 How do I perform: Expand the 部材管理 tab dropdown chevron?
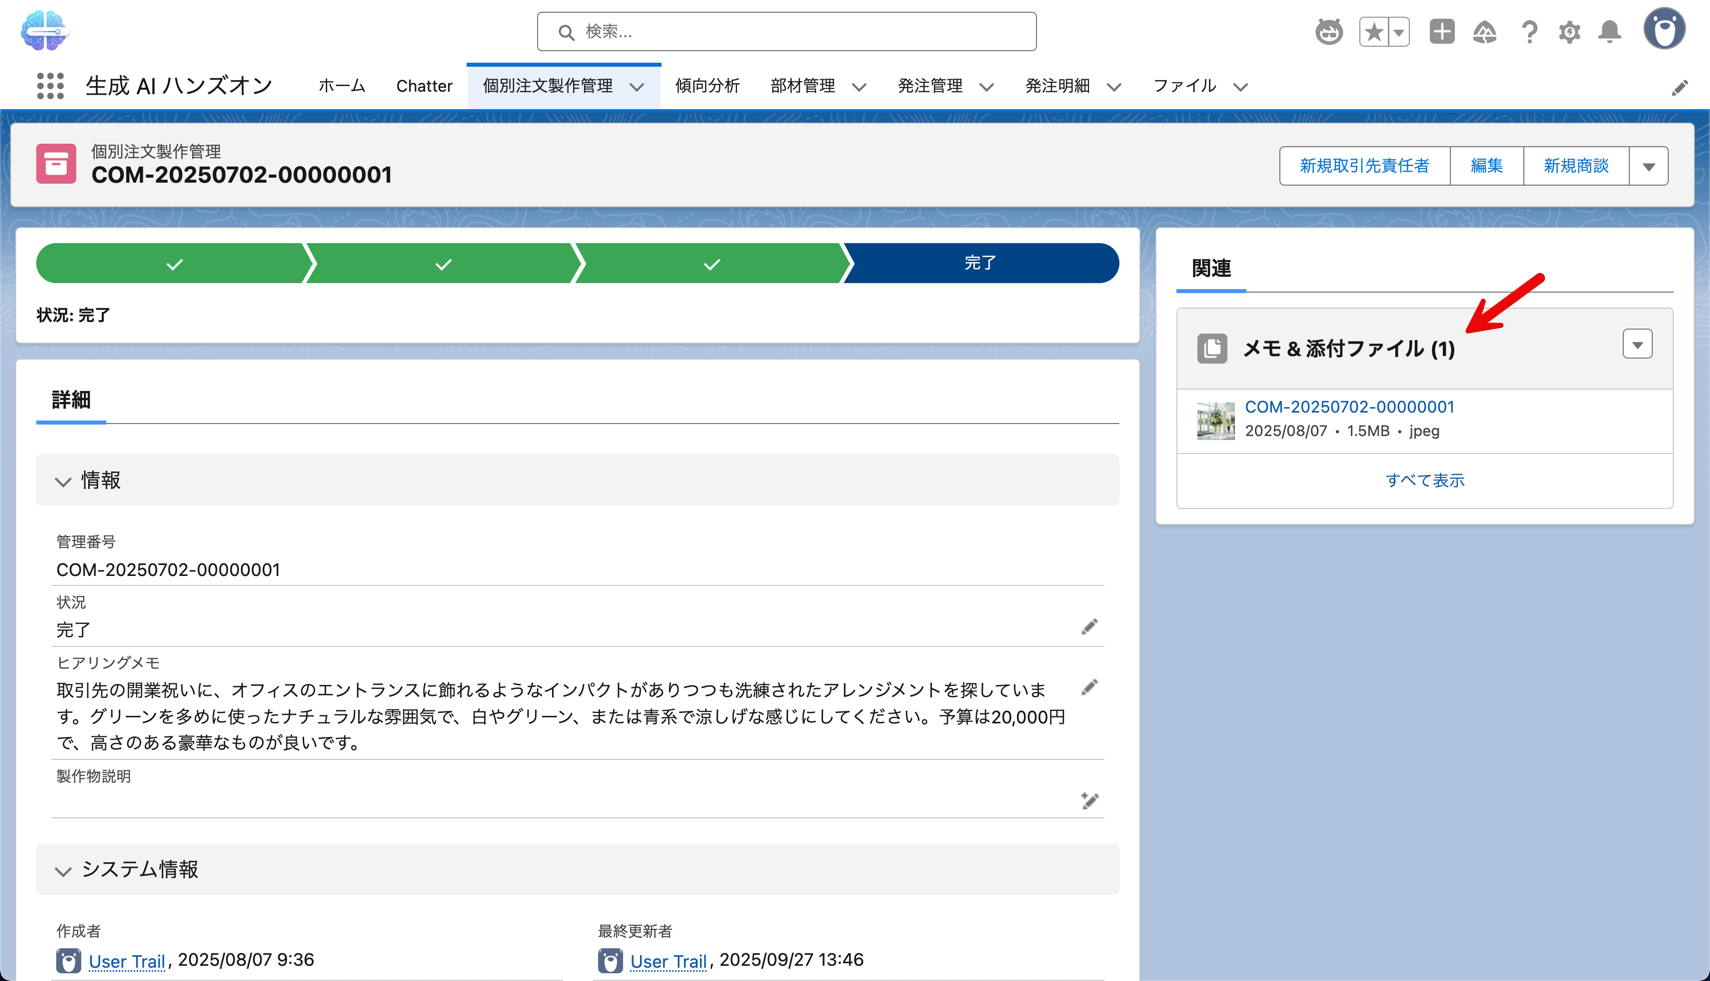[859, 87]
